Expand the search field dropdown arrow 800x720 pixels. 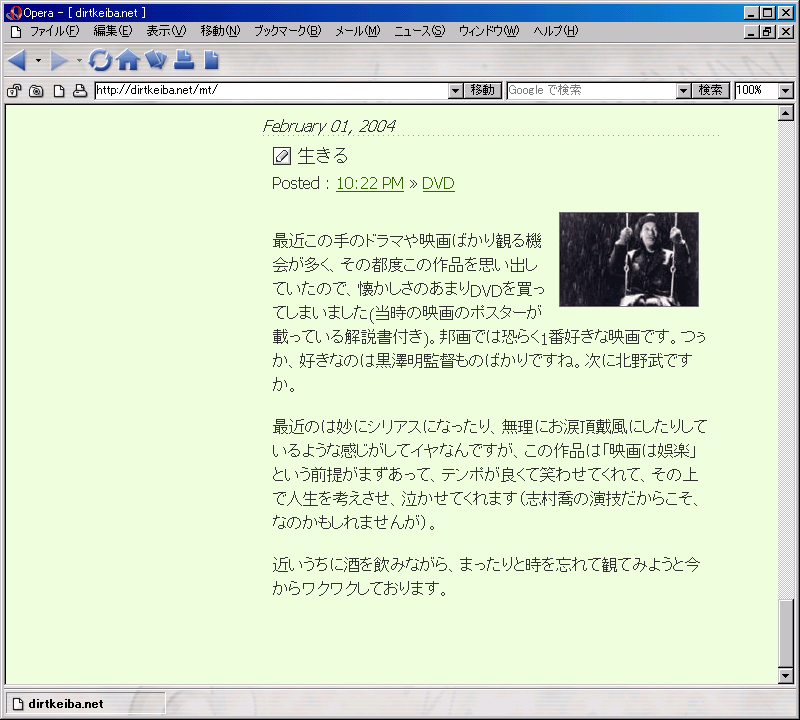(684, 91)
